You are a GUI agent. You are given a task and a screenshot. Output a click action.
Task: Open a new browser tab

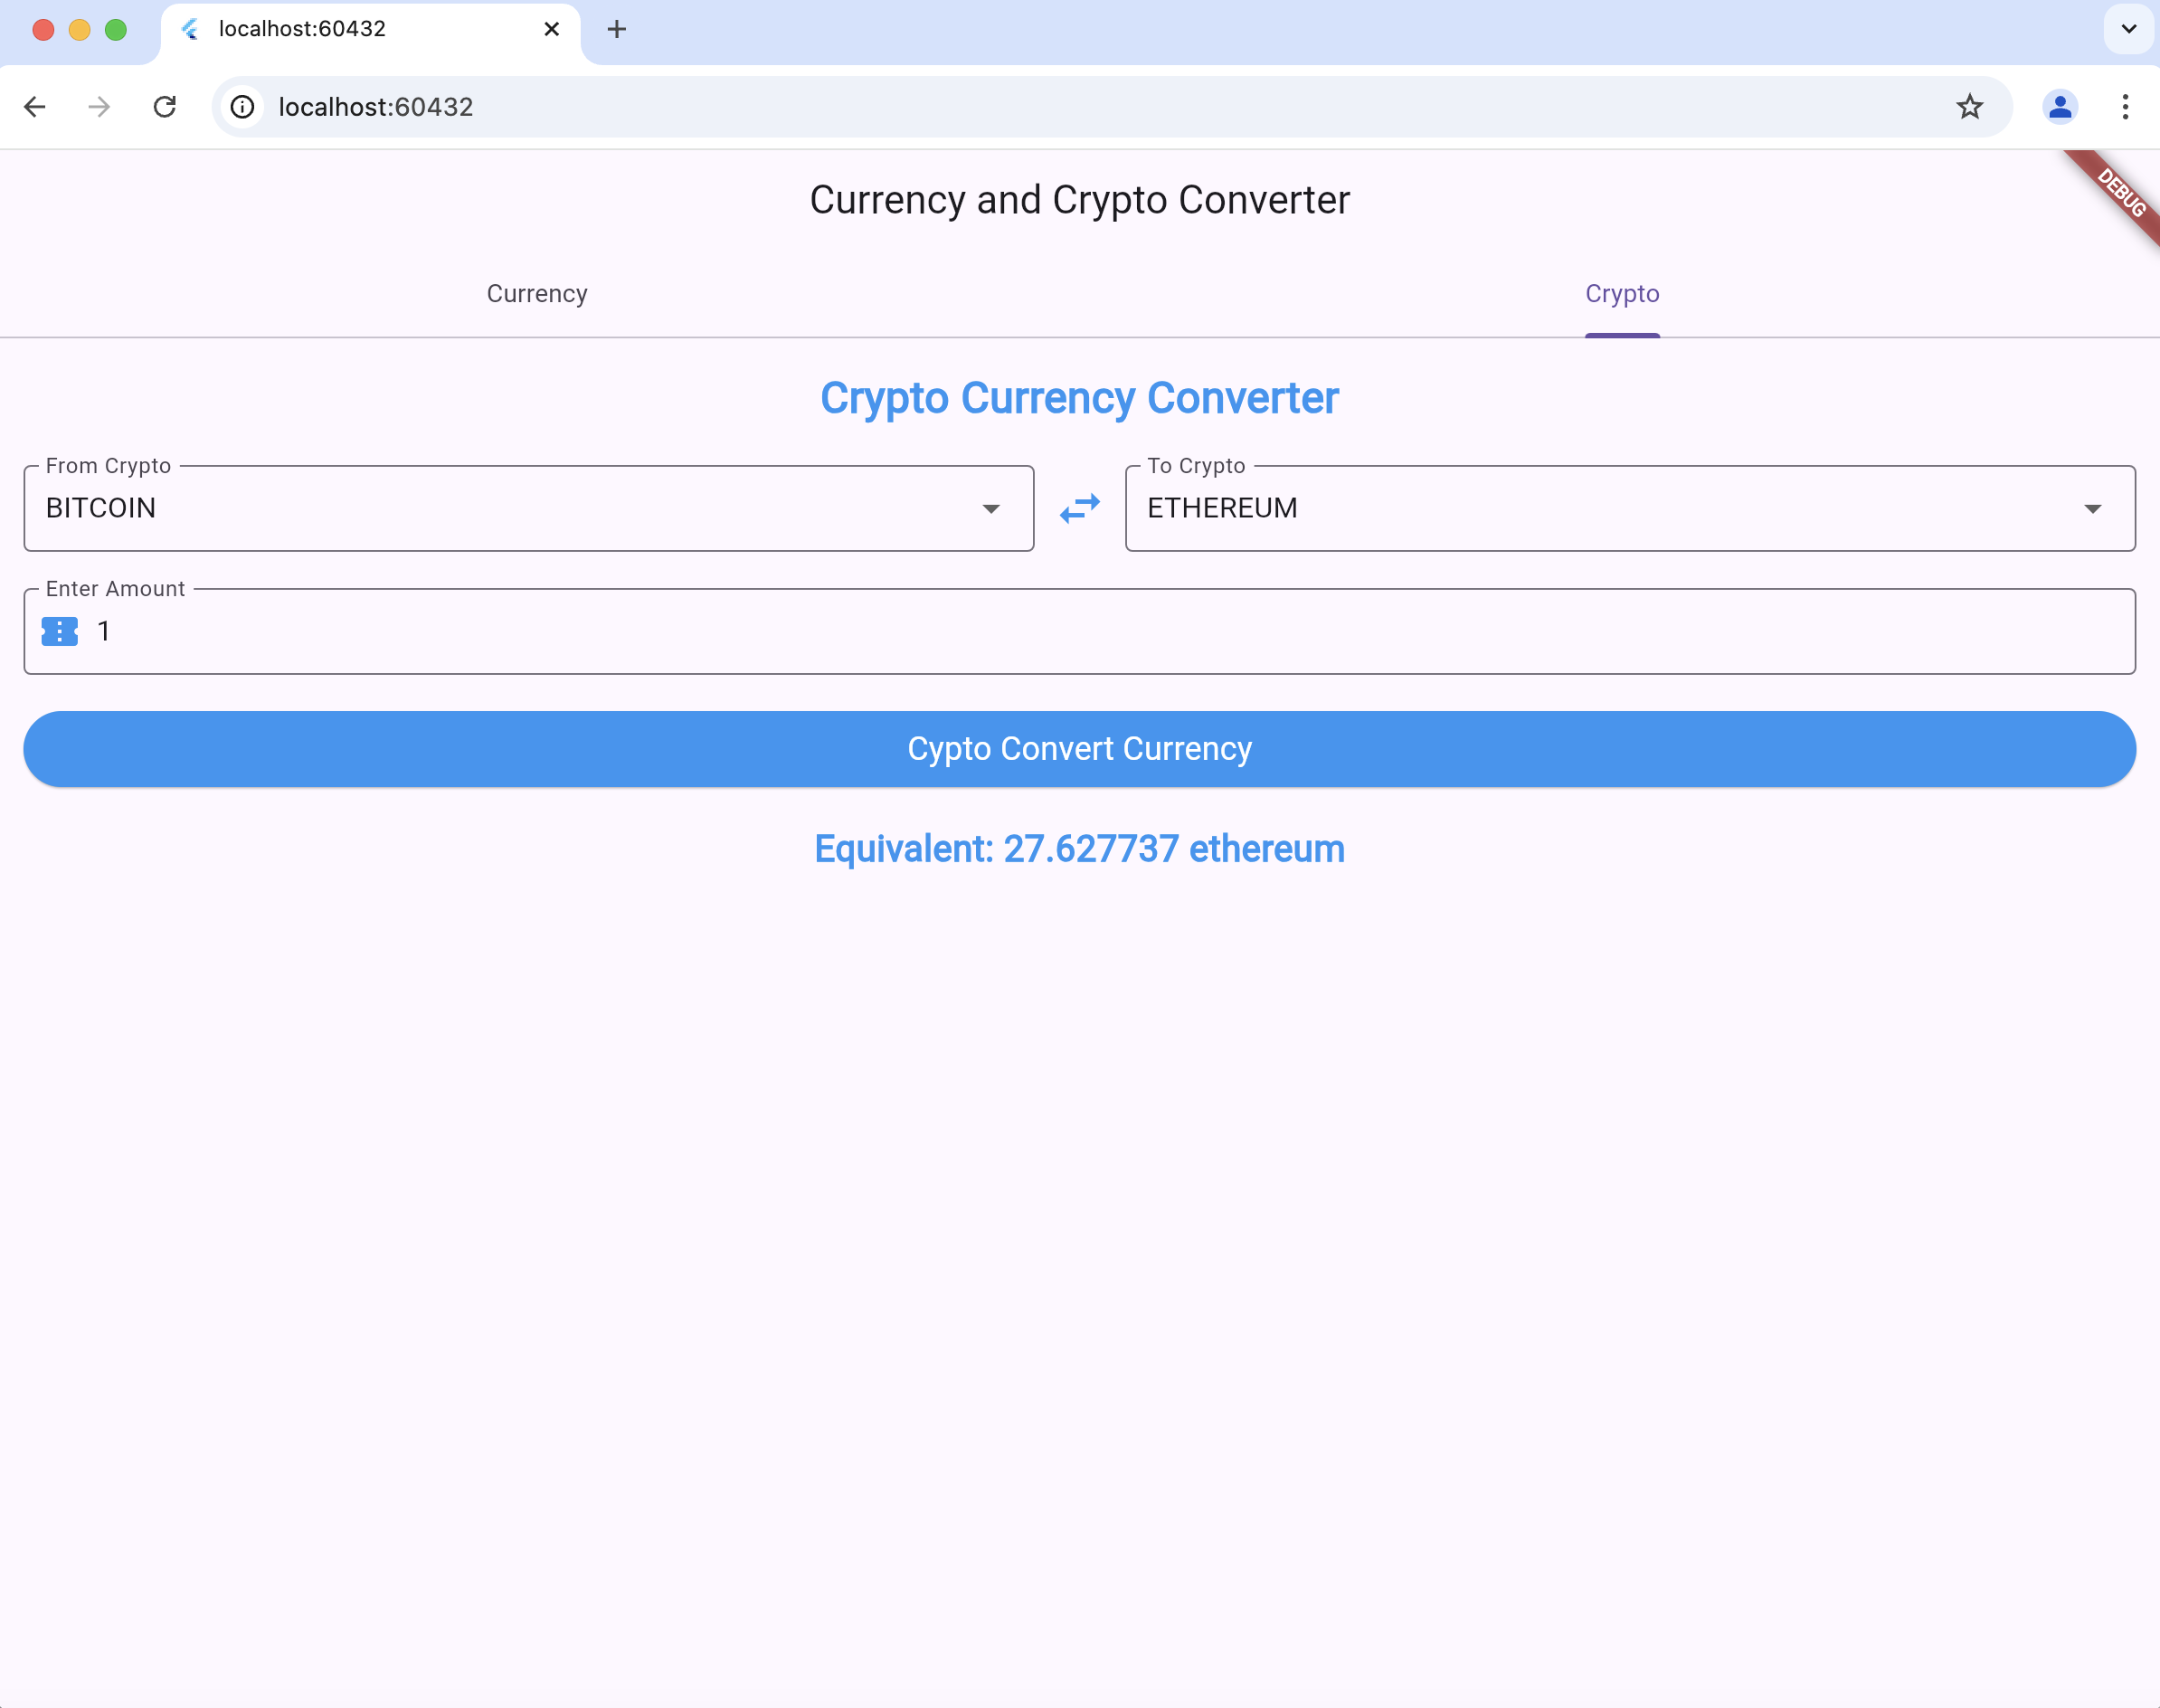point(616,29)
